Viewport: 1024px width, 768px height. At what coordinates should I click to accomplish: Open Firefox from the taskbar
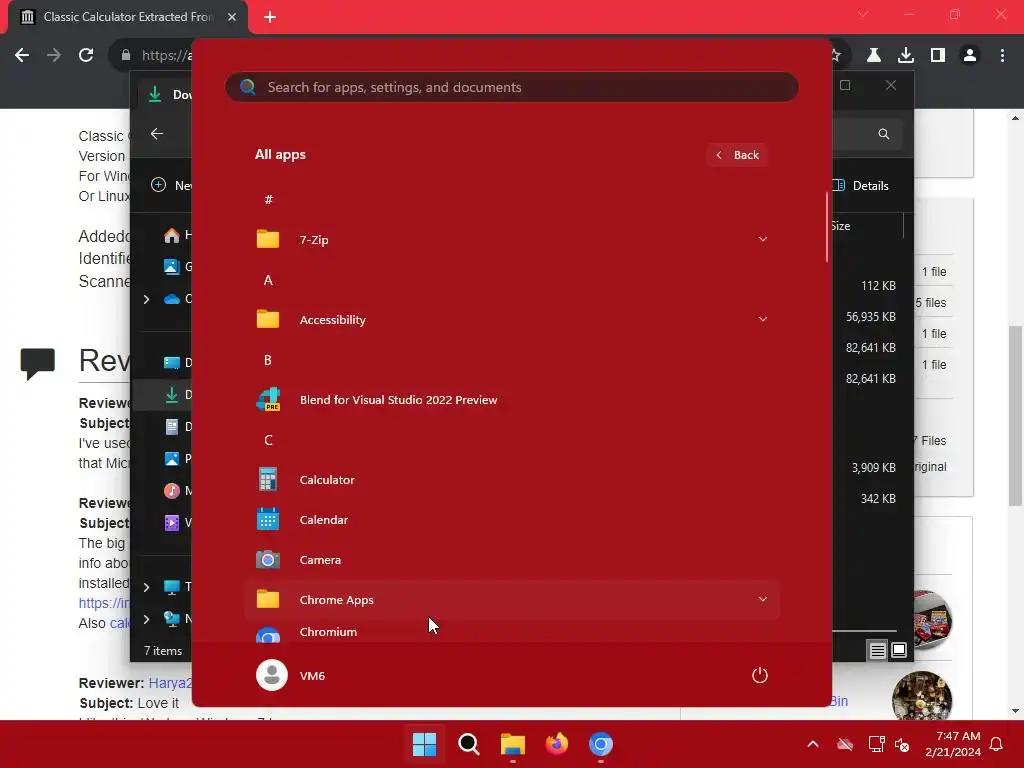click(x=556, y=744)
